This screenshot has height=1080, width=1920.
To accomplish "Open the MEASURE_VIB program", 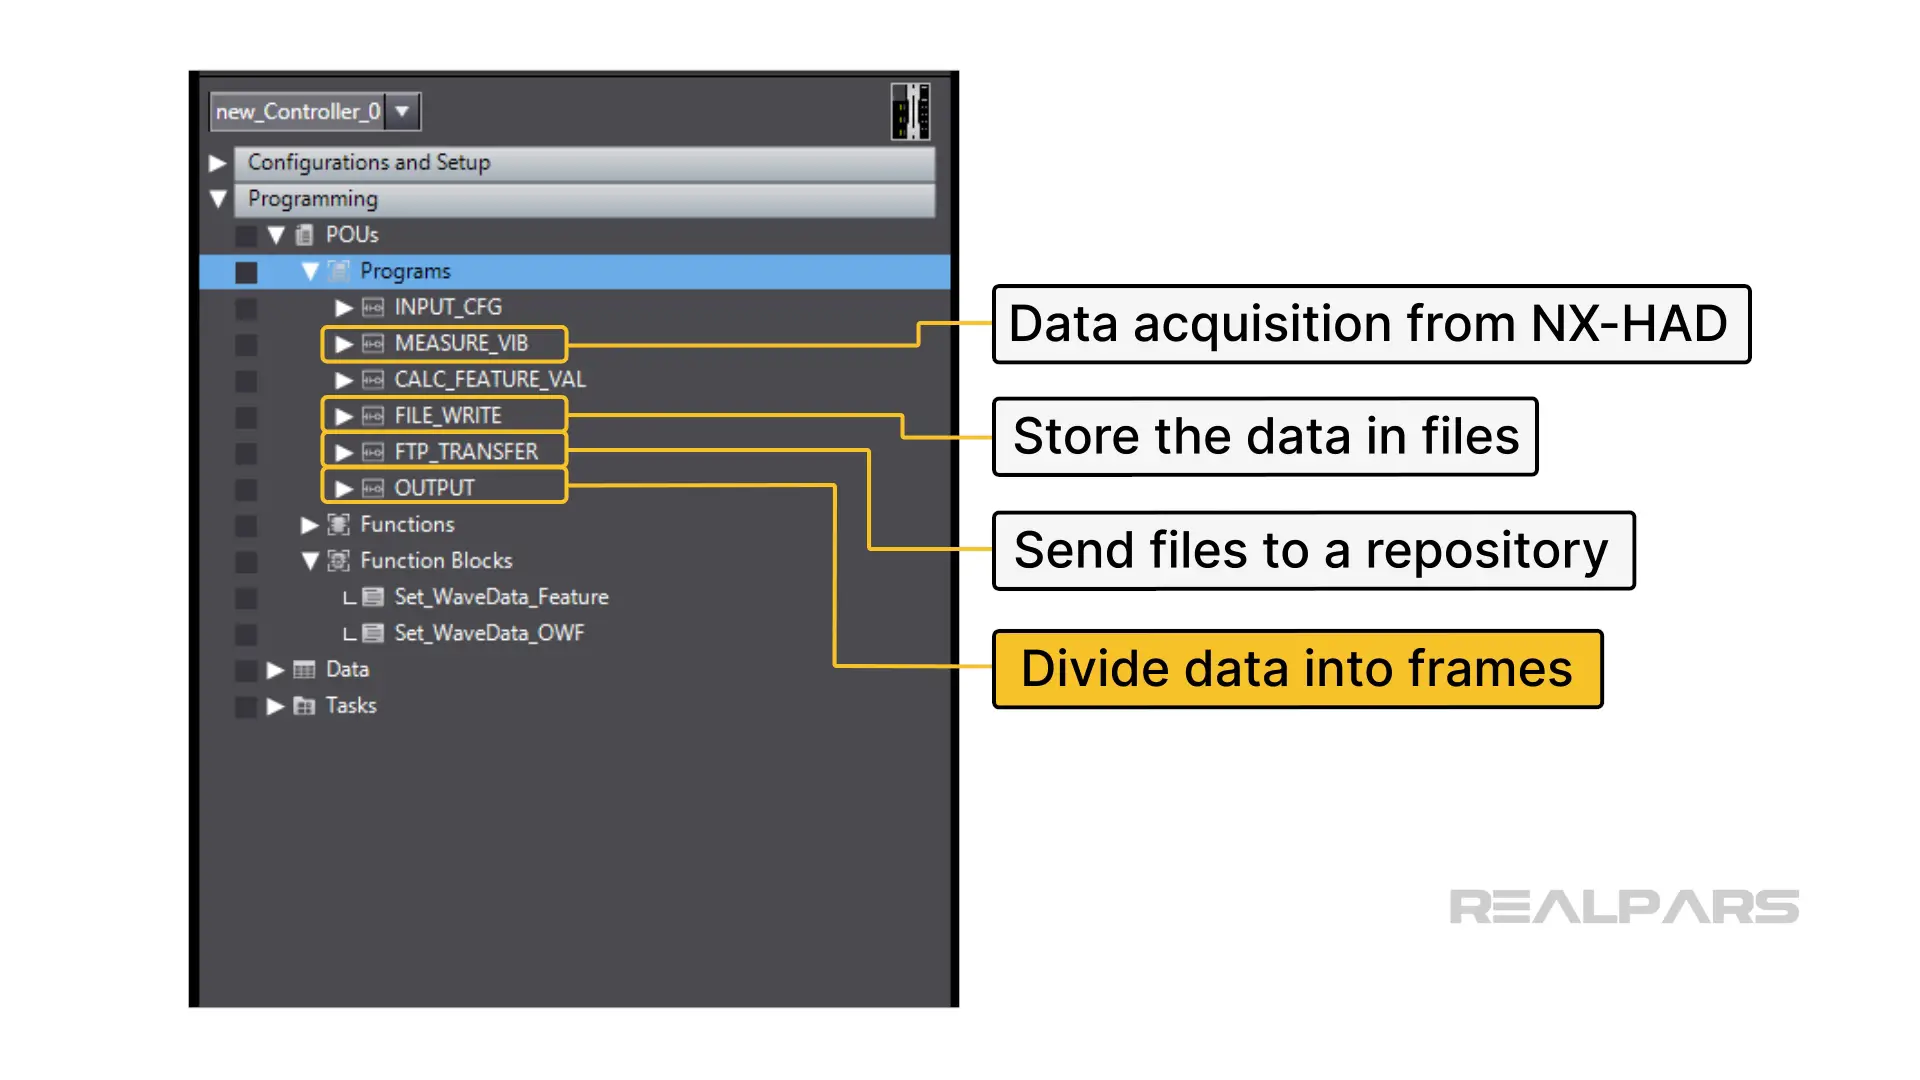I will click(x=461, y=343).
